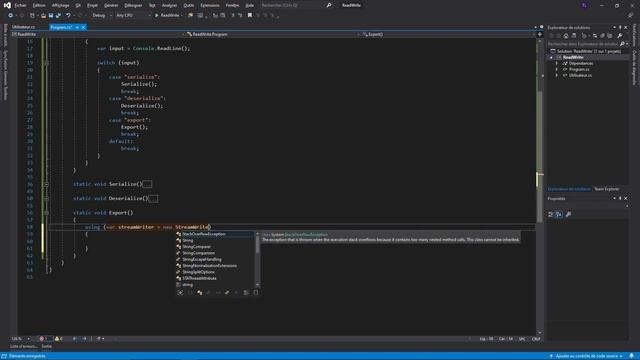Viewport: 640px width, 360px height.
Task: Select StringComparer in completion list
Action: (215, 247)
